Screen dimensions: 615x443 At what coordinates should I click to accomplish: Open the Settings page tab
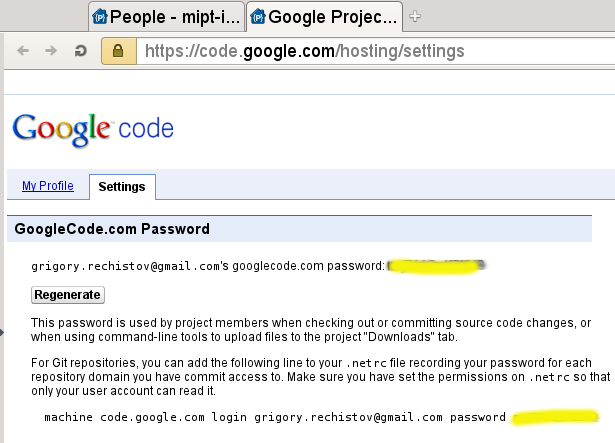point(122,187)
